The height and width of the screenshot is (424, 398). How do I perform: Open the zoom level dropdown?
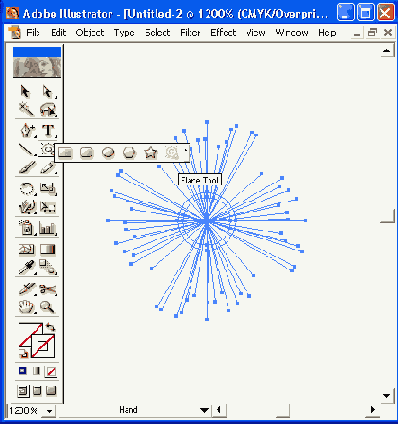(49, 411)
